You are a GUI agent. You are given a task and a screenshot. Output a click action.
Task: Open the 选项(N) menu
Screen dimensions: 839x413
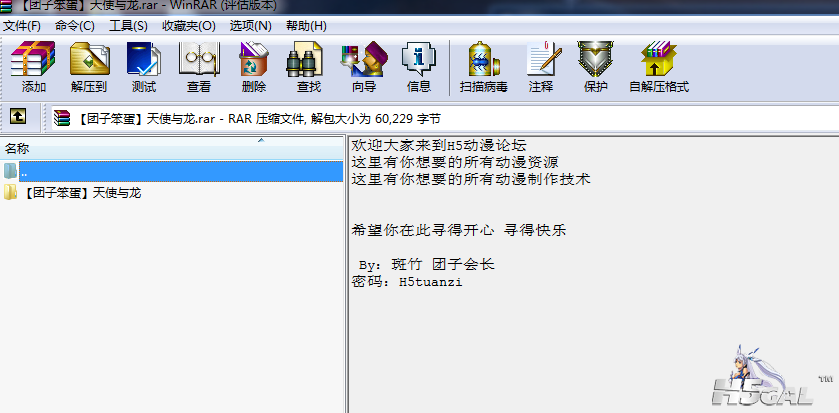coord(250,26)
